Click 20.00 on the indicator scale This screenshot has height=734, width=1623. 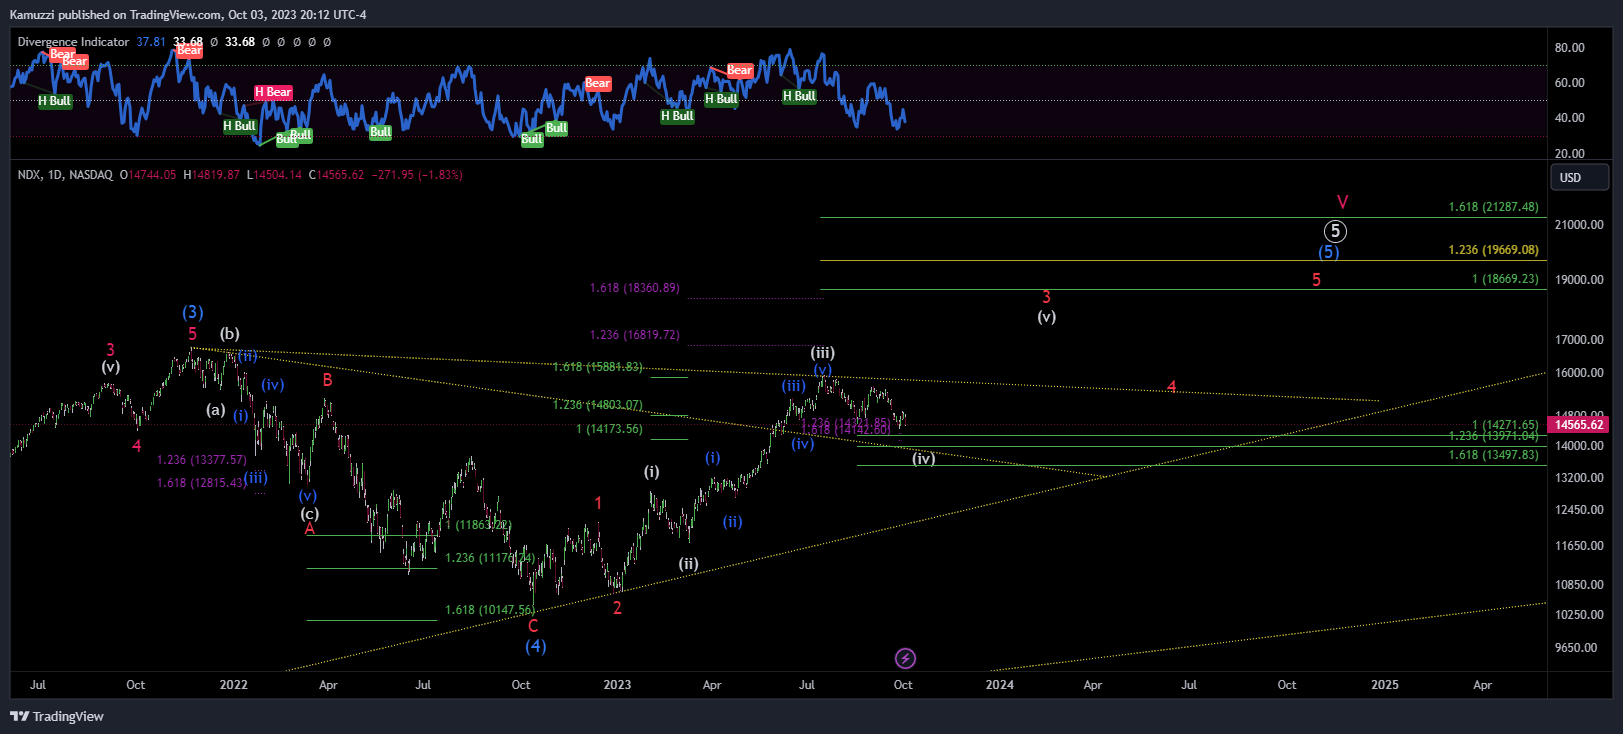click(x=1569, y=154)
